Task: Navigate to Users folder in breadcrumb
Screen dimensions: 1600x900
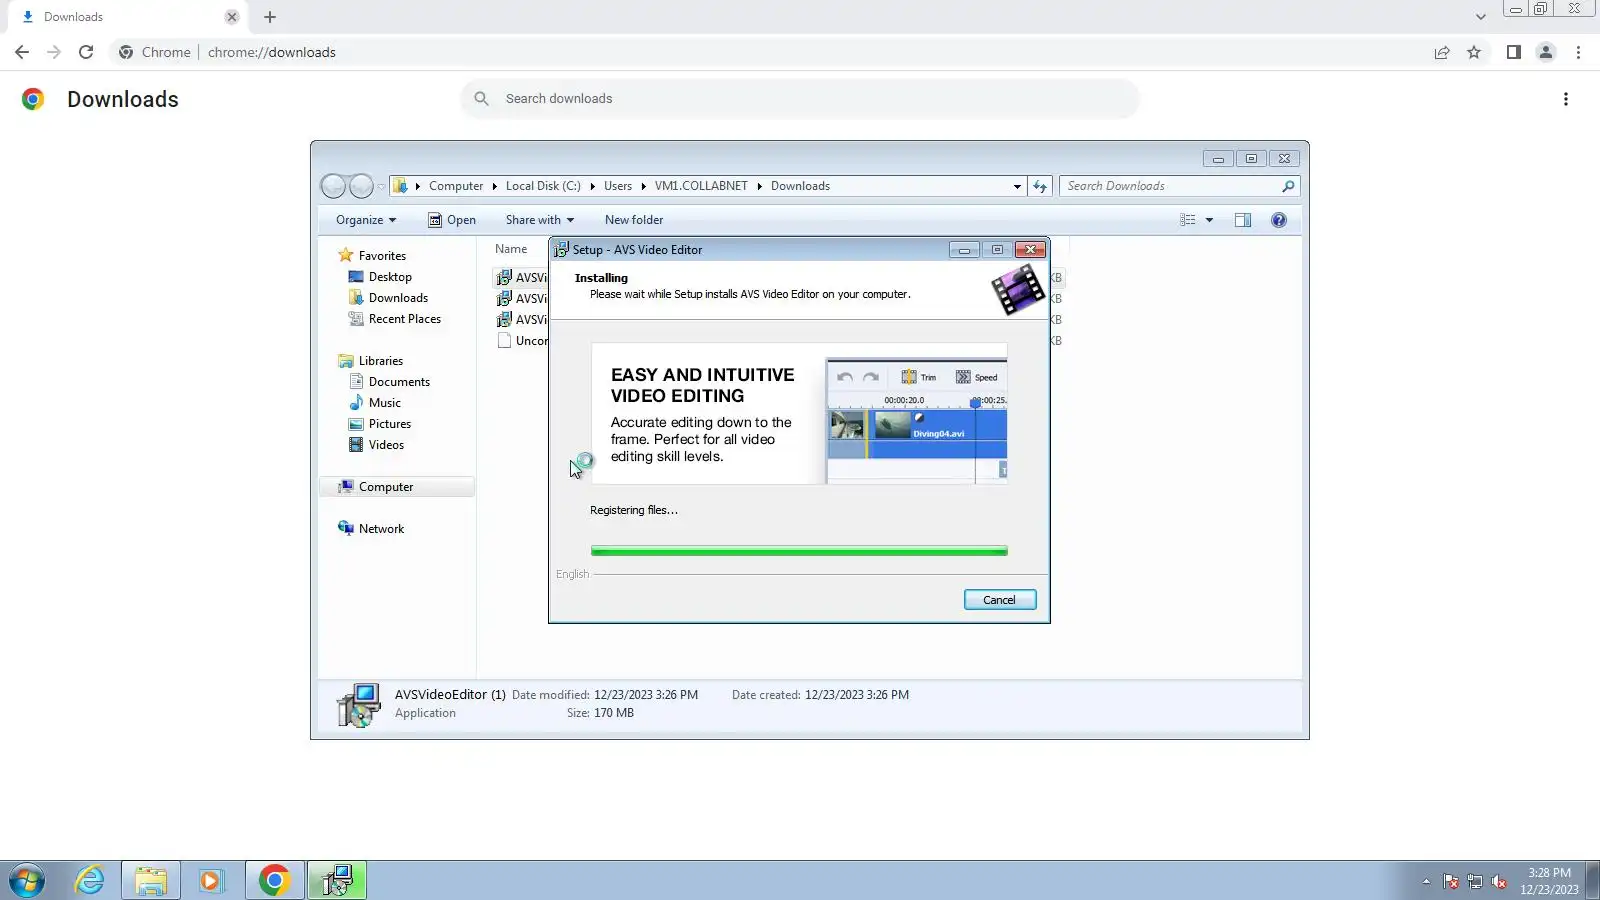Action: [x=618, y=186]
